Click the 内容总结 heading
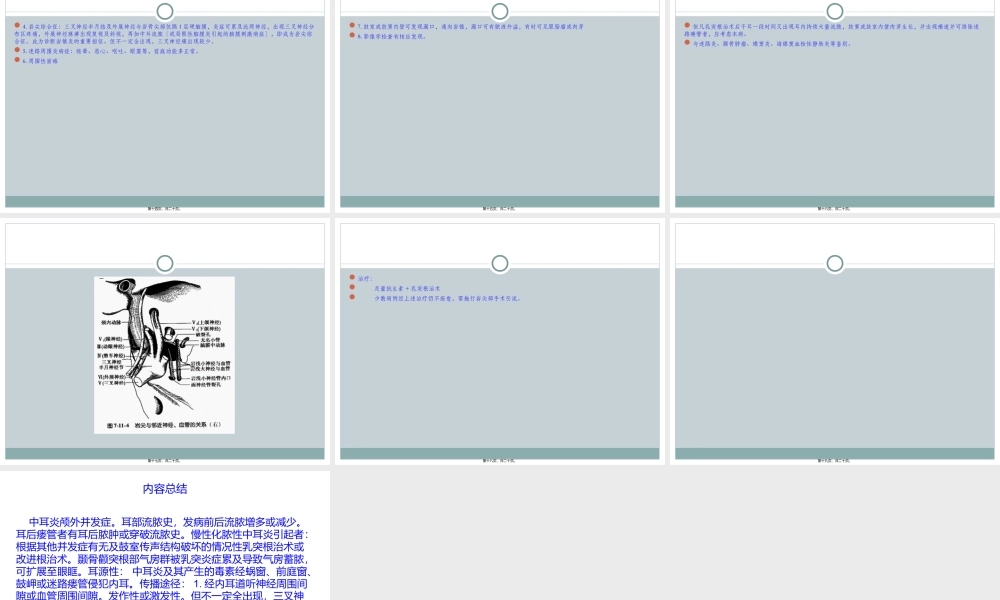Viewport: 1000px width, 600px height. click(x=165, y=489)
